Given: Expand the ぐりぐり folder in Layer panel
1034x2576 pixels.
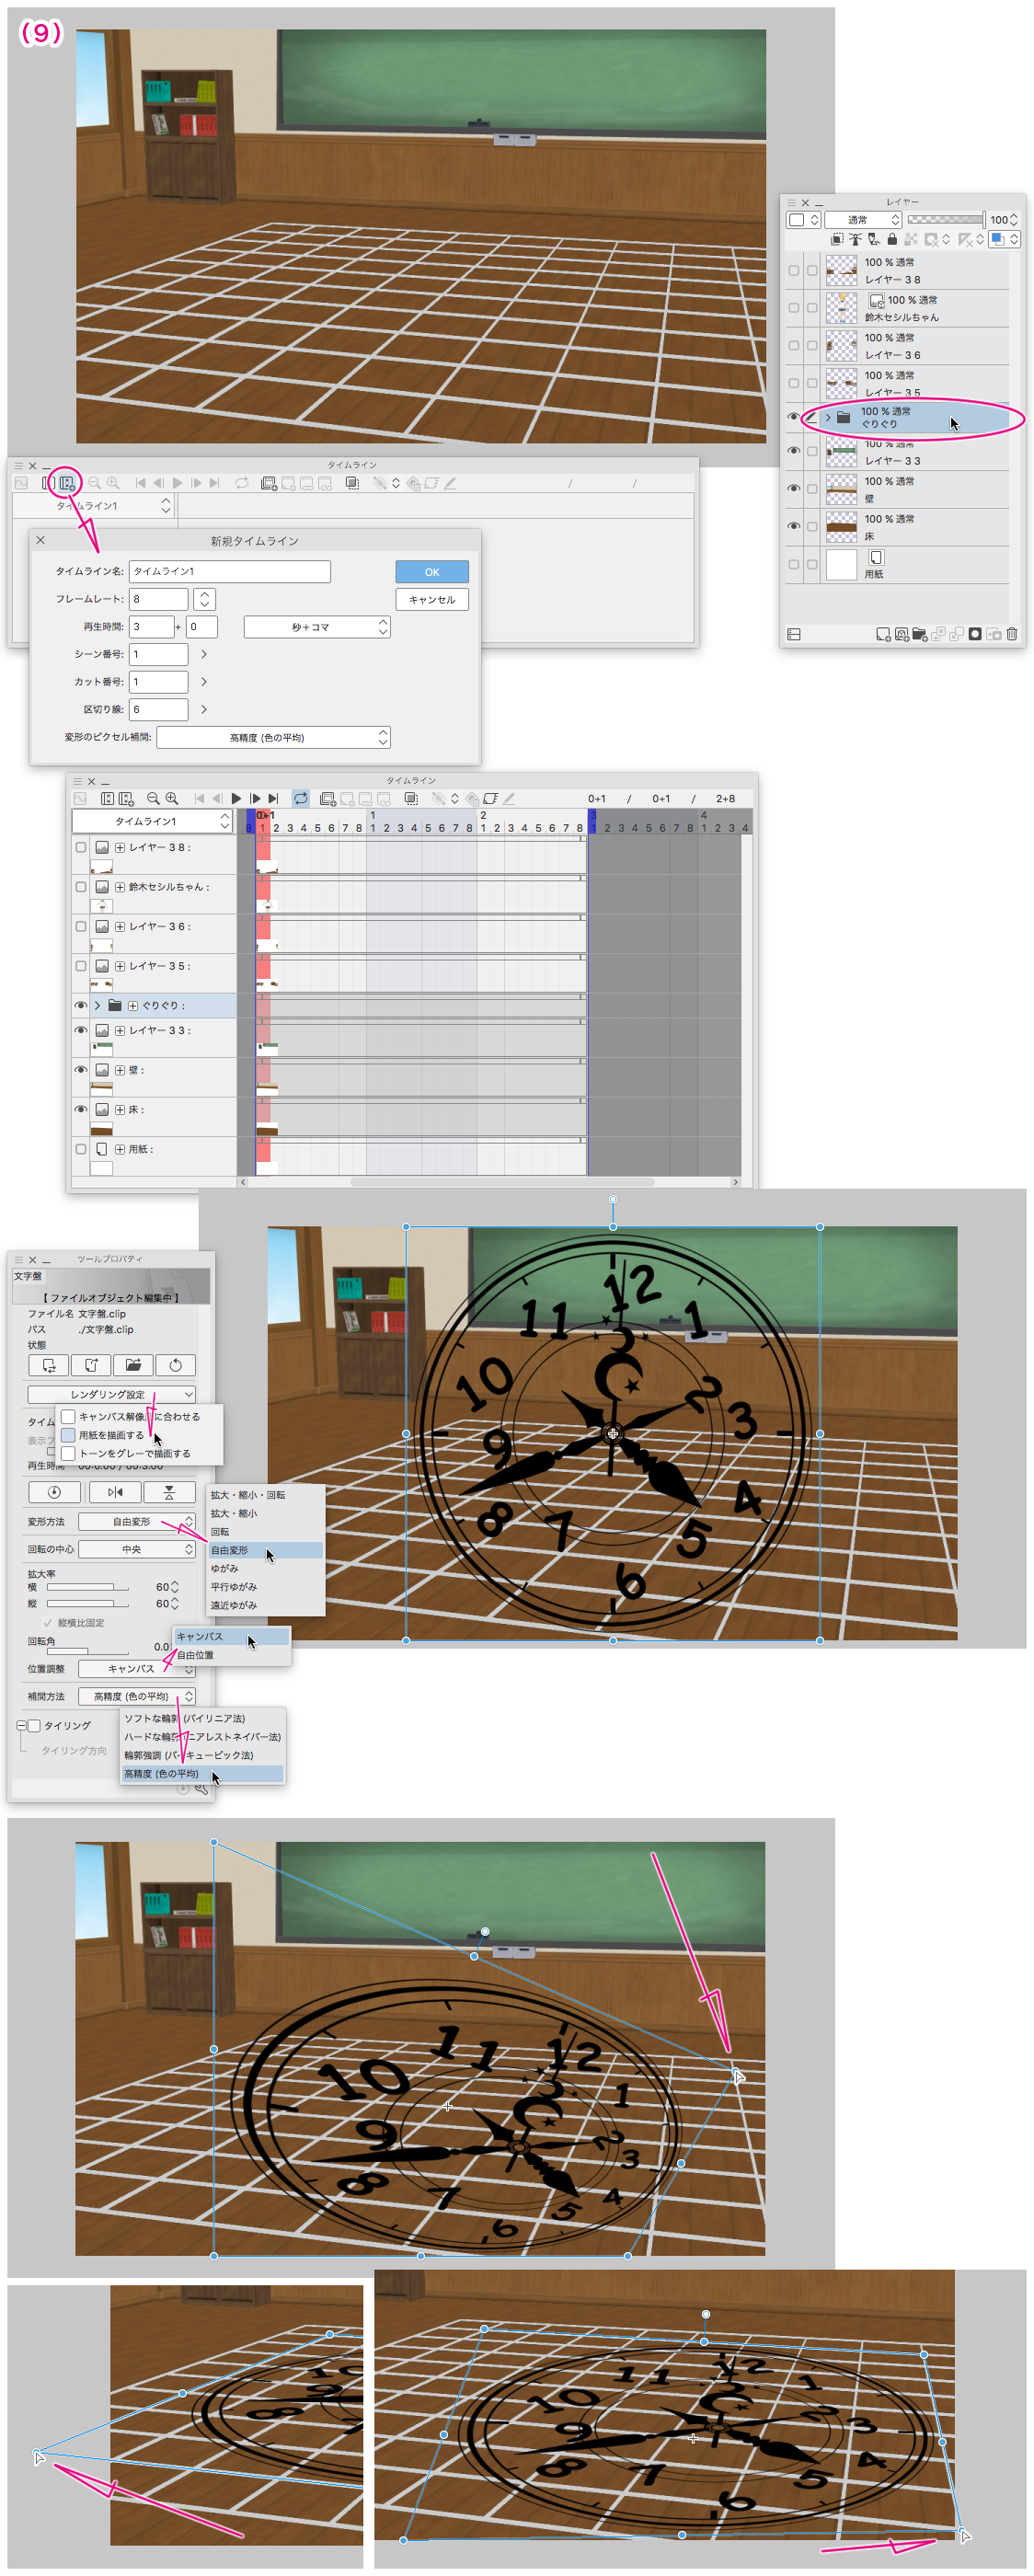Looking at the screenshot, I should [828, 417].
